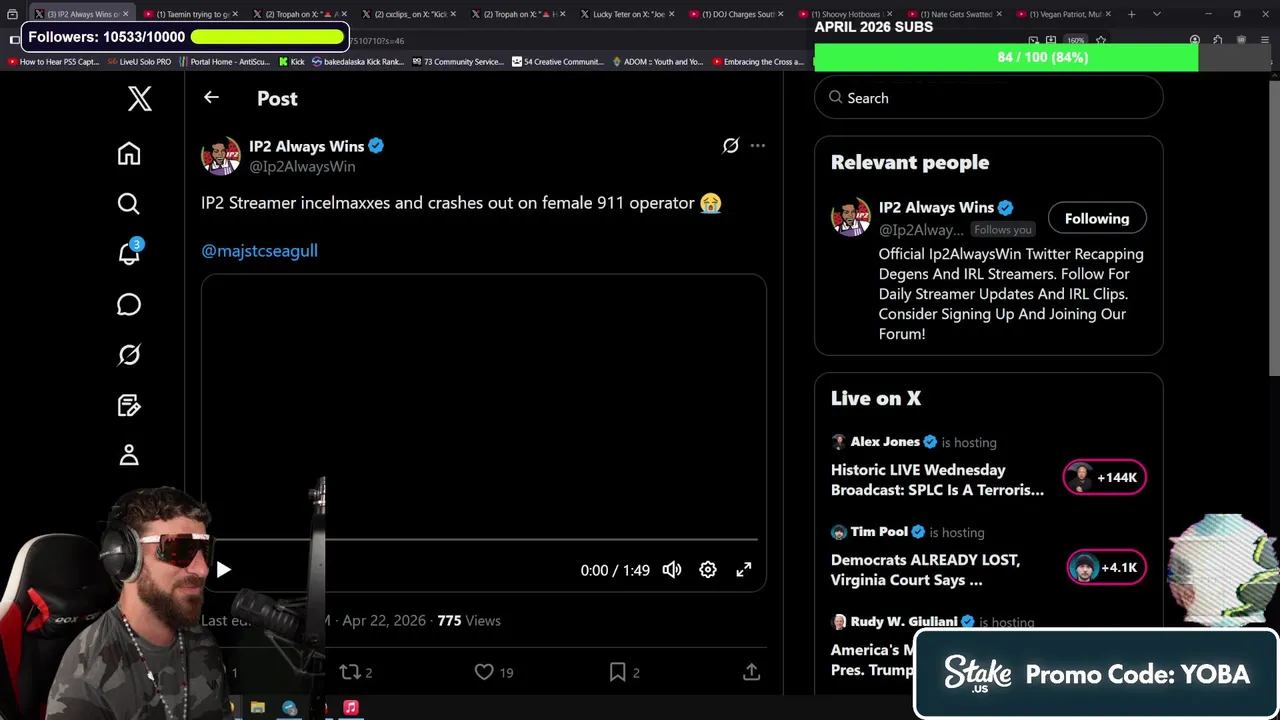This screenshot has height=720, width=1280.
Task: Switch to Taemin trying to browser tab
Action: (x=190, y=14)
